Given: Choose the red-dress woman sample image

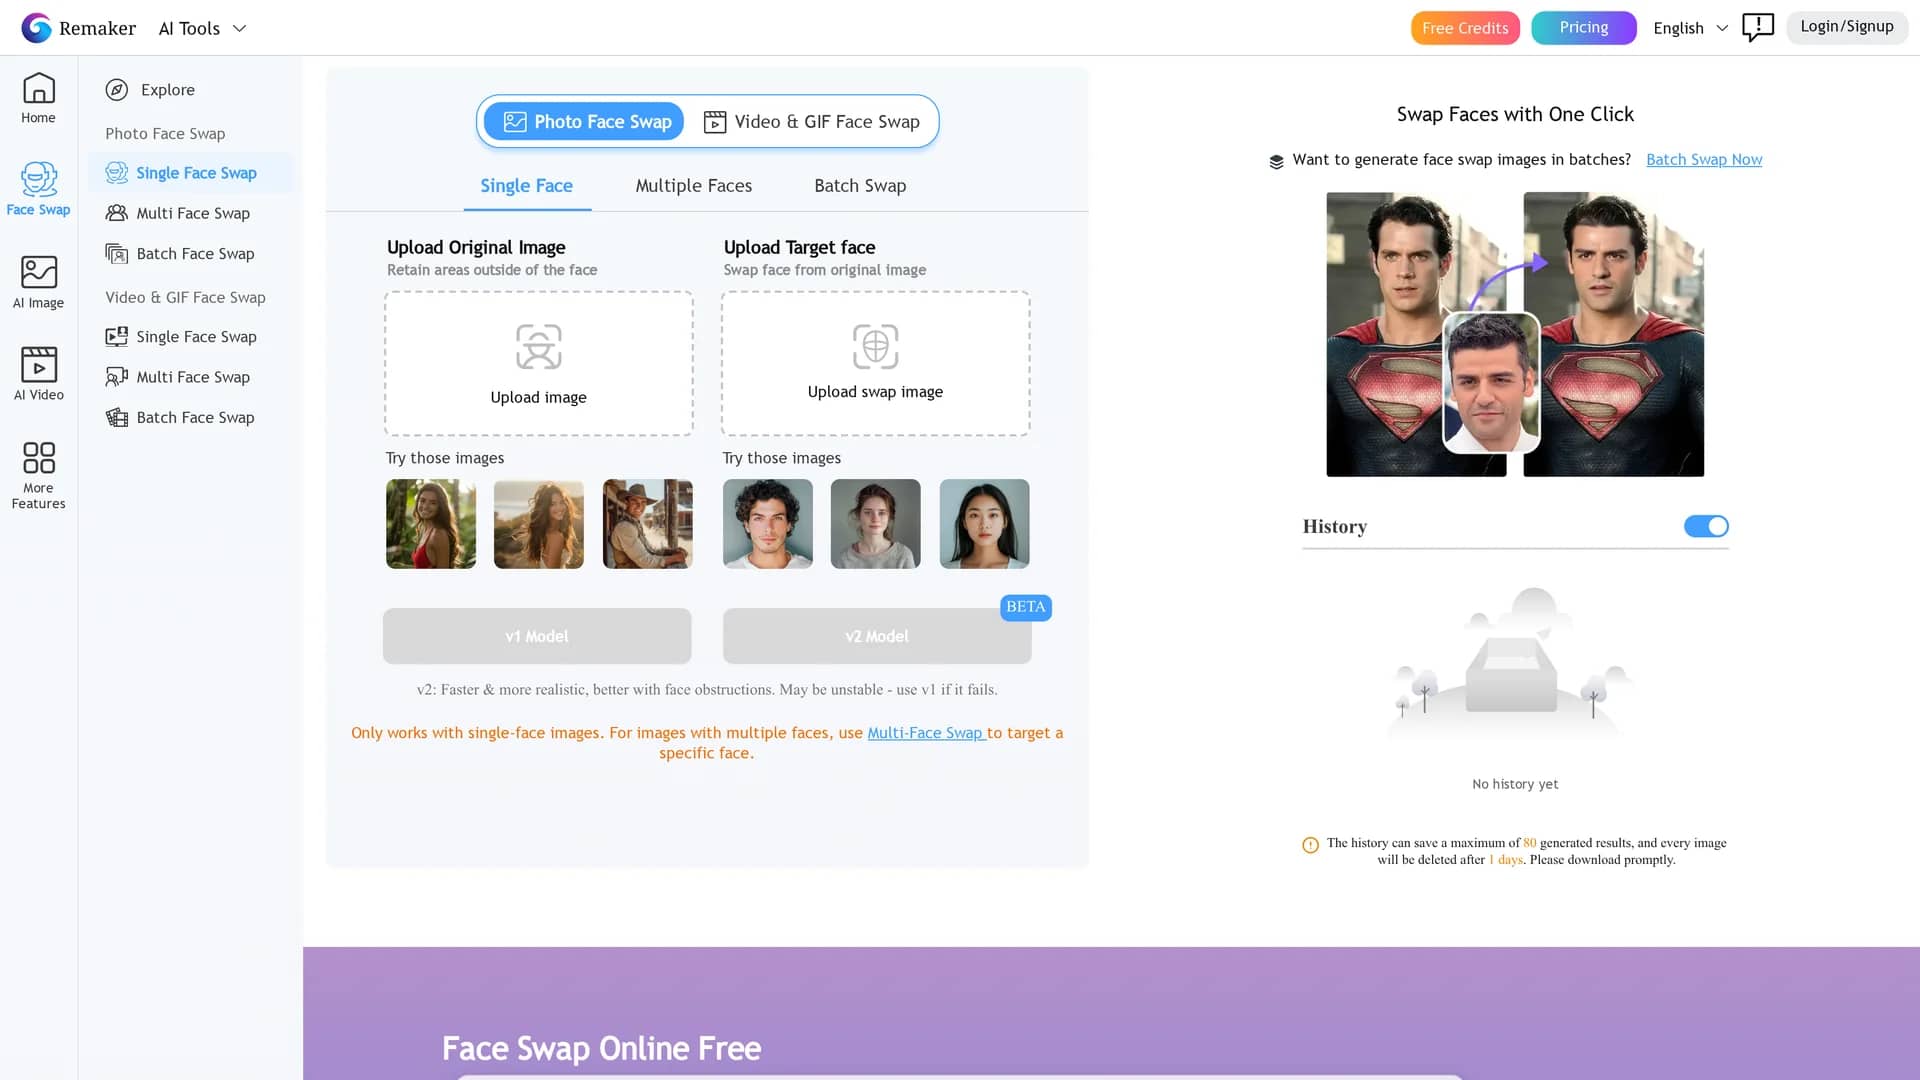Looking at the screenshot, I should click(431, 524).
